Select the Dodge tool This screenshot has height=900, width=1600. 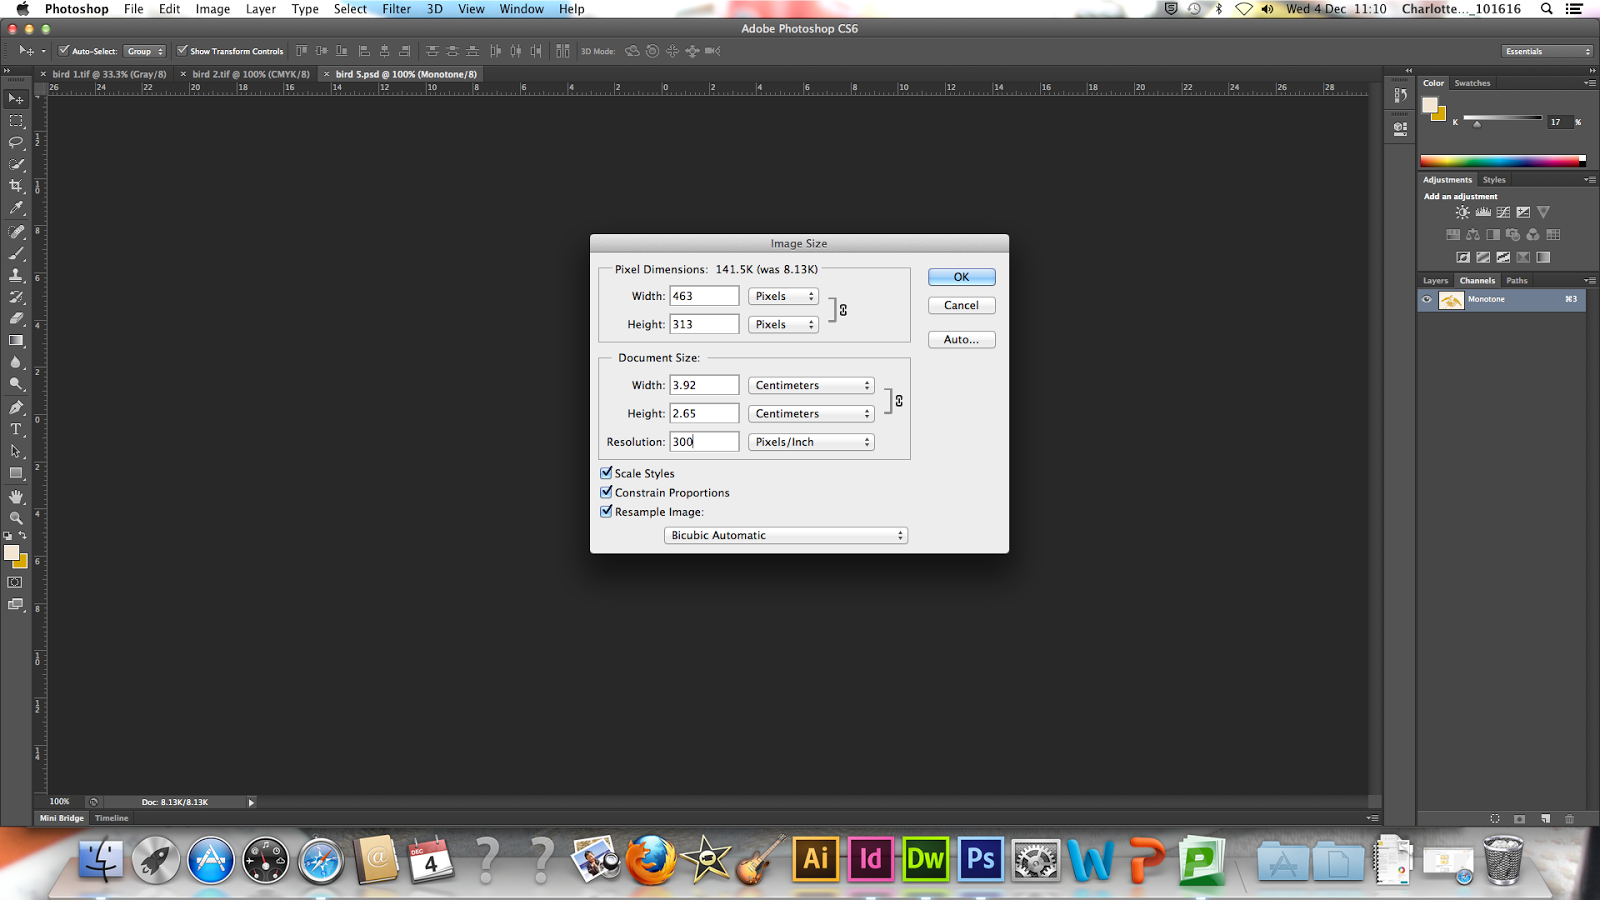click(16, 385)
